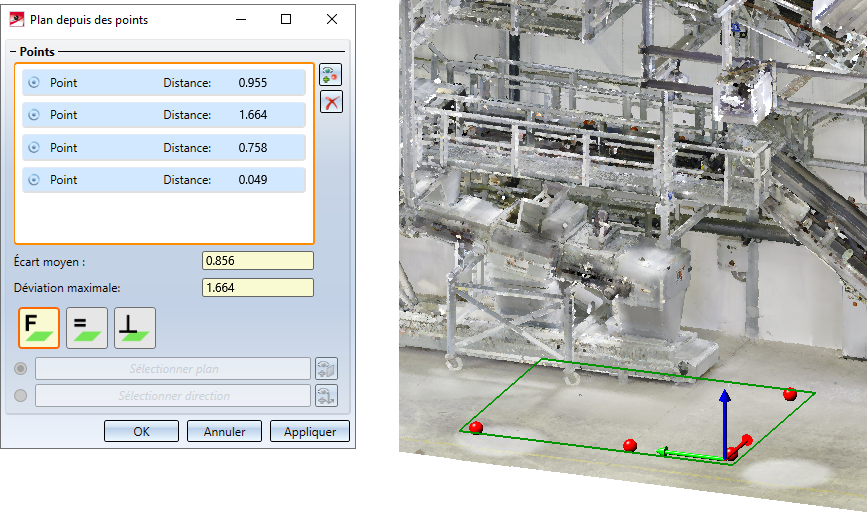This screenshot has width=867, height=512.
Task: Click OK to confirm the plane
Action: (x=141, y=432)
